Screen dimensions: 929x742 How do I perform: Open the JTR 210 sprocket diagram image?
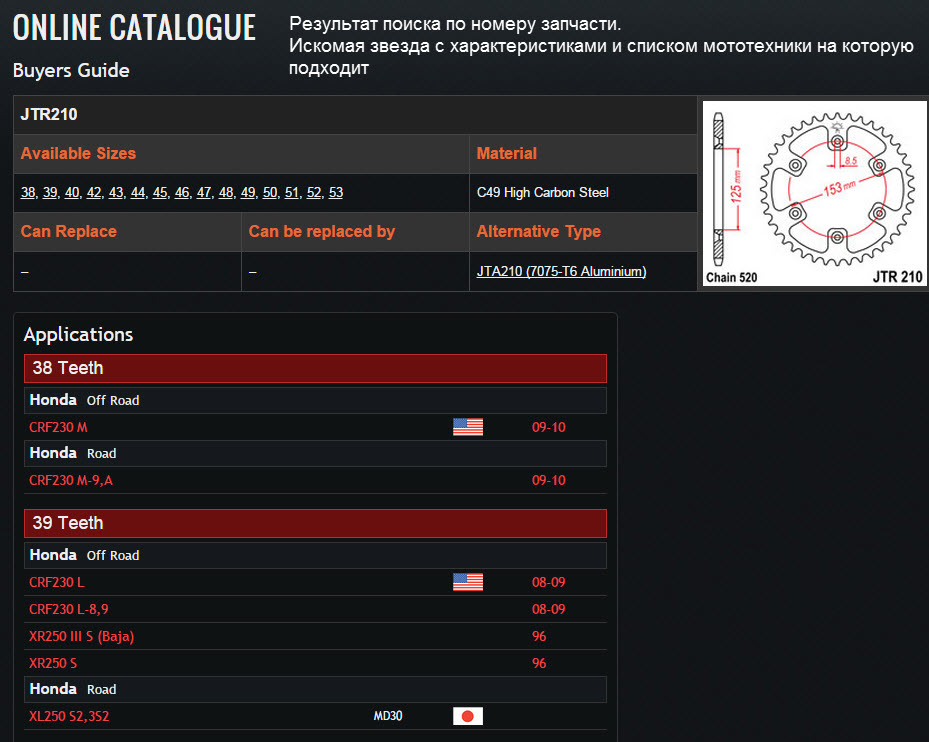(x=814, y=193)
